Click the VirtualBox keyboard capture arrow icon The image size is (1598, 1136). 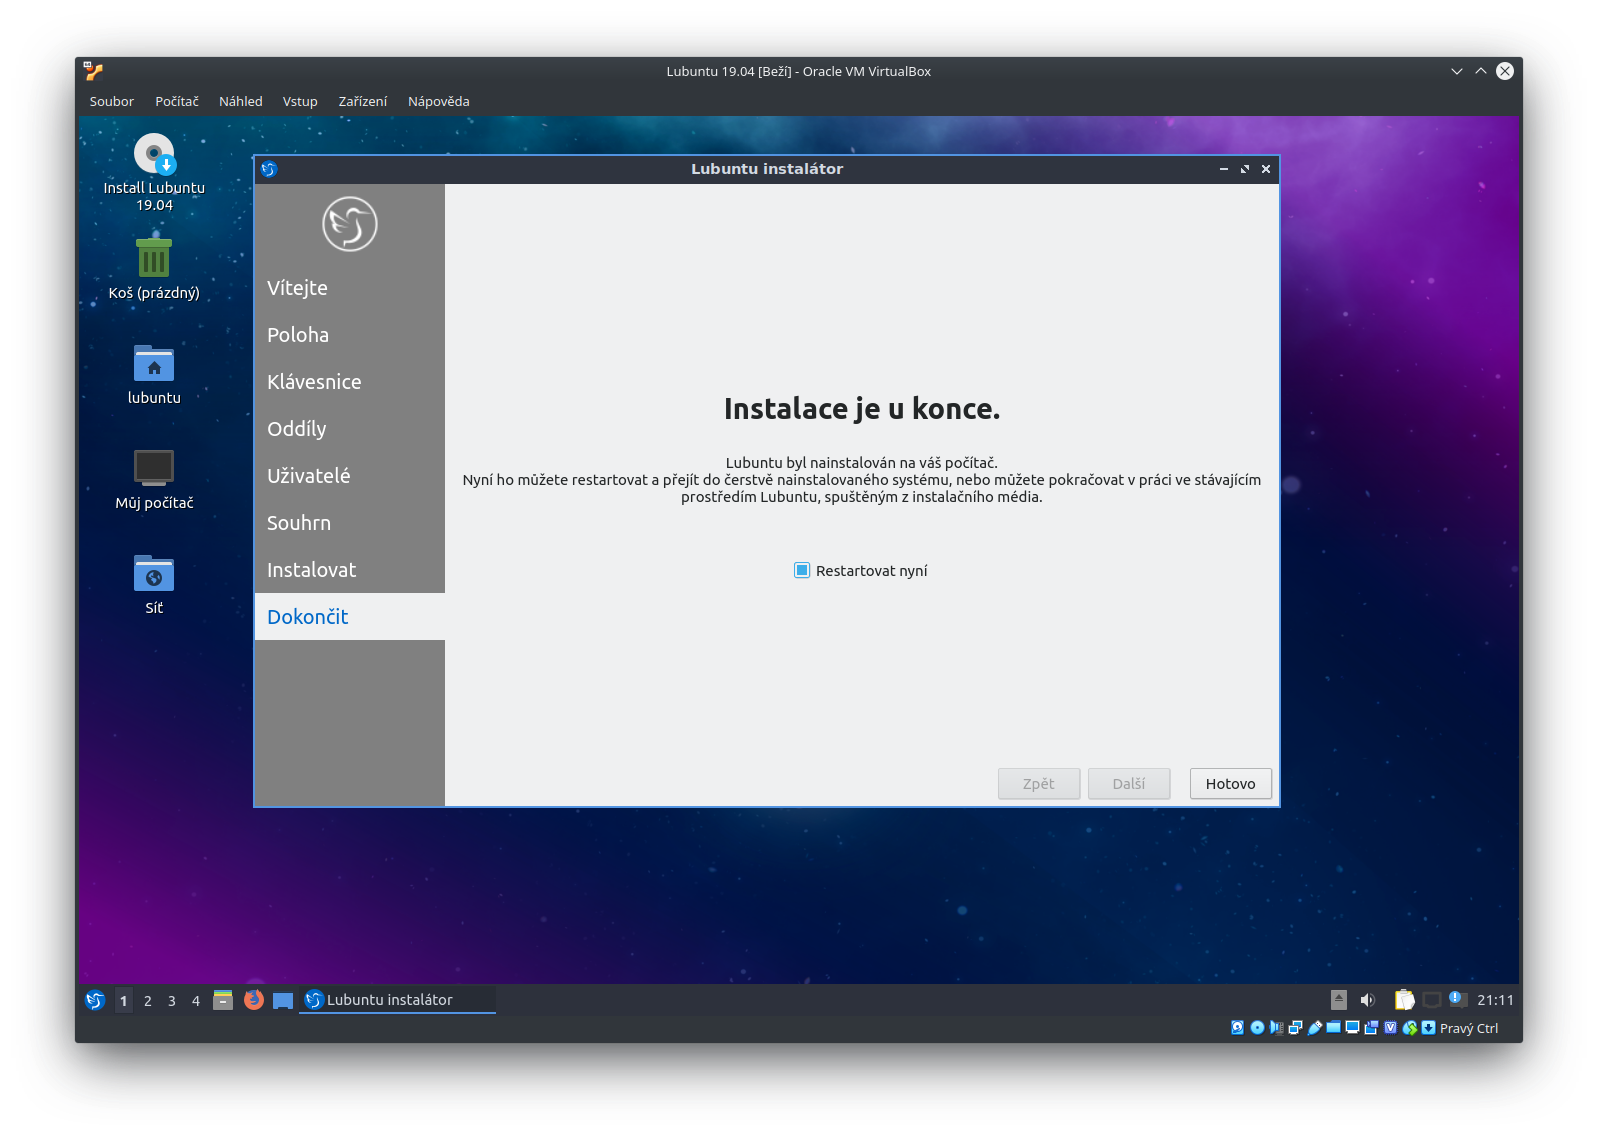pyautogui.click(x=1428, y=1028)
